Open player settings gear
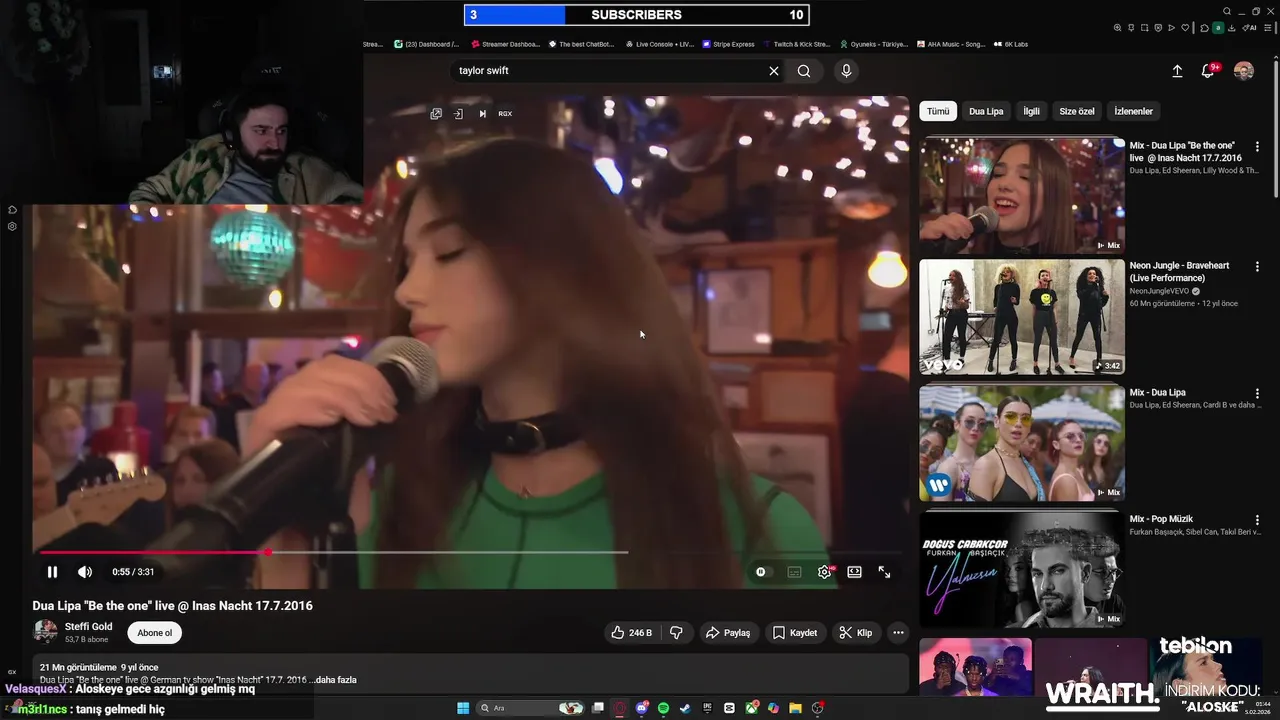 [x=824, y=572]
